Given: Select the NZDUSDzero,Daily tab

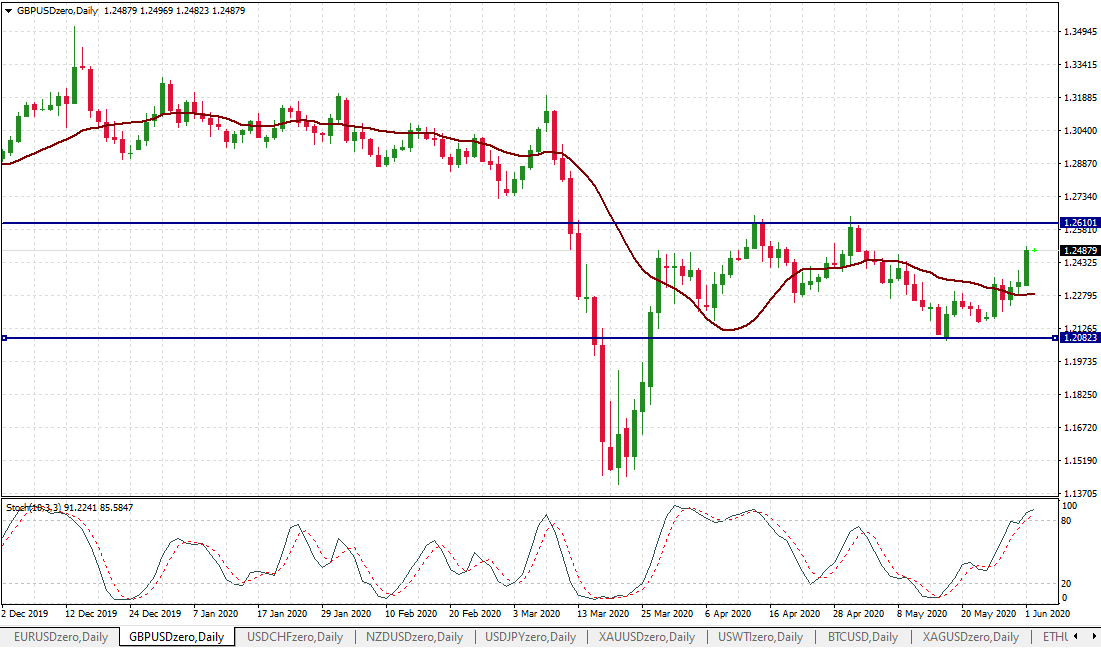Looking at the screenshot, I should tap(414, 637).
